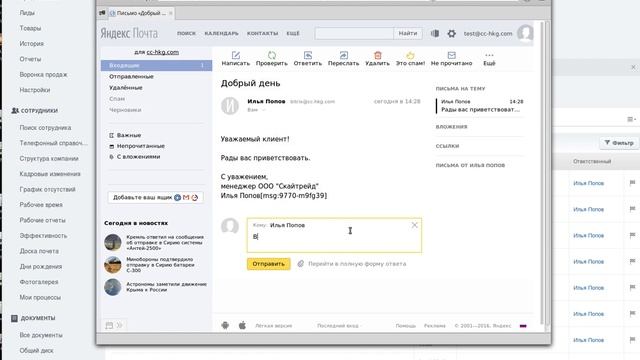Click the themes icon beside the gear
This screenshot has height=360, width=640.
(435, 33)
